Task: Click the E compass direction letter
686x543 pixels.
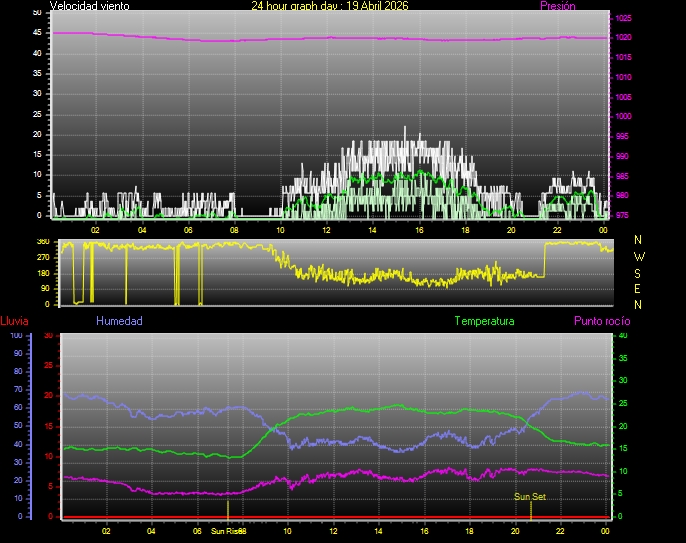Action: pos(639,288)
